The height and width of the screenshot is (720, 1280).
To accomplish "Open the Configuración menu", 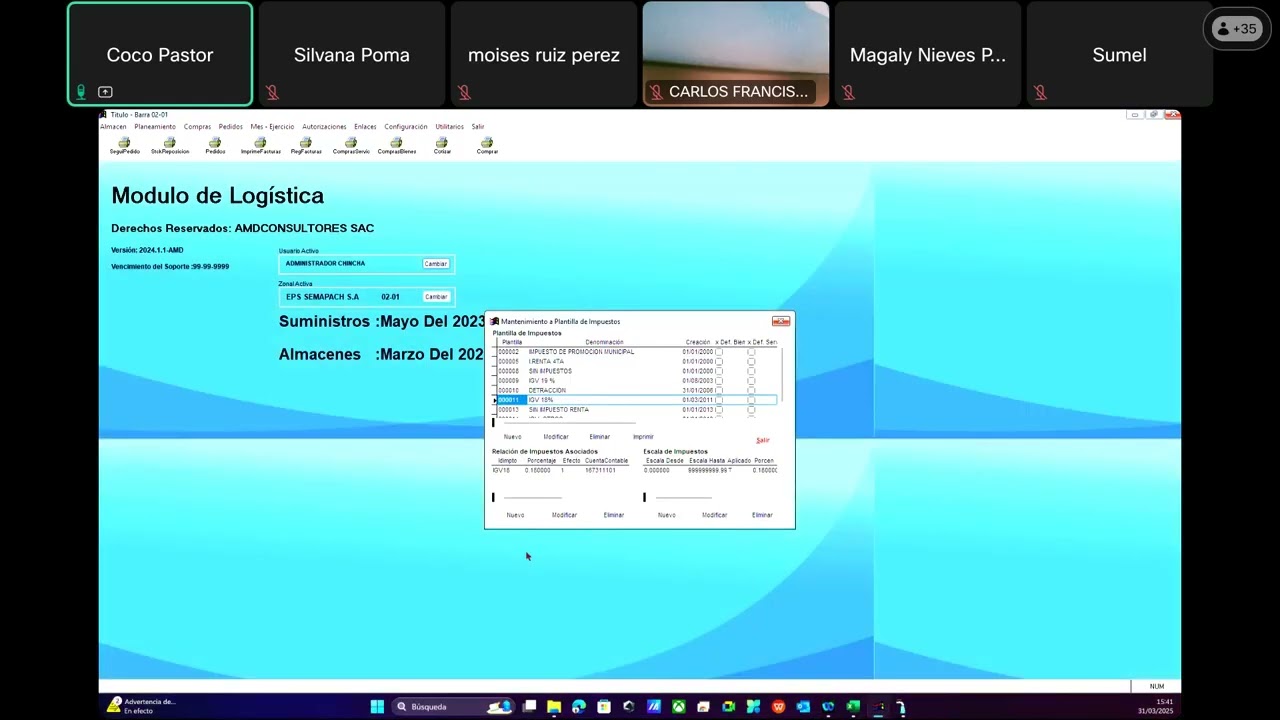I will click(x=406, y=127).
